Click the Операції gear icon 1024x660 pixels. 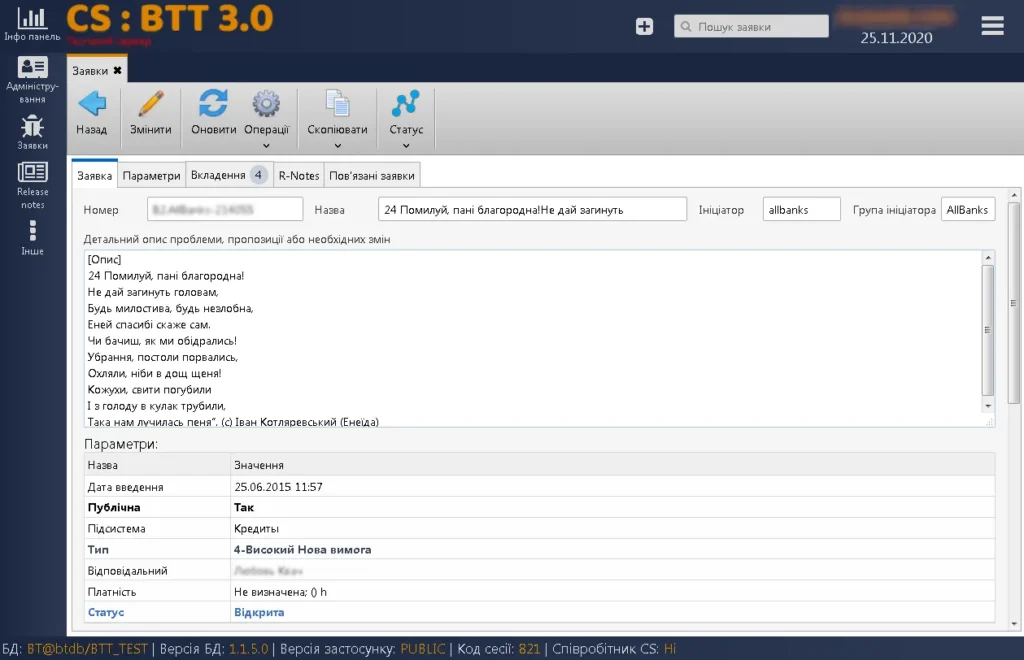click(266, 103)
